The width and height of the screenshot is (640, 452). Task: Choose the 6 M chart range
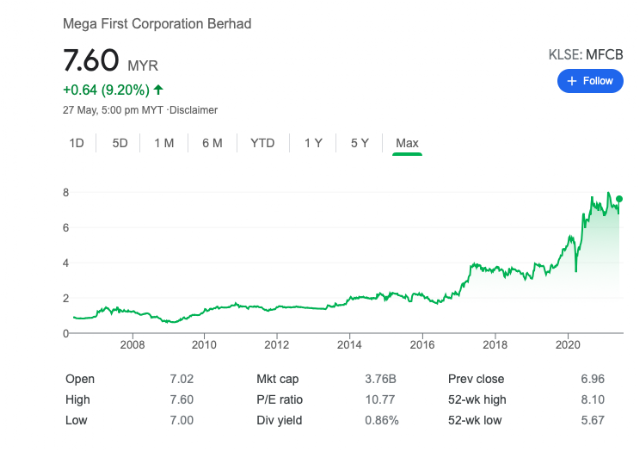coord(212,143)
